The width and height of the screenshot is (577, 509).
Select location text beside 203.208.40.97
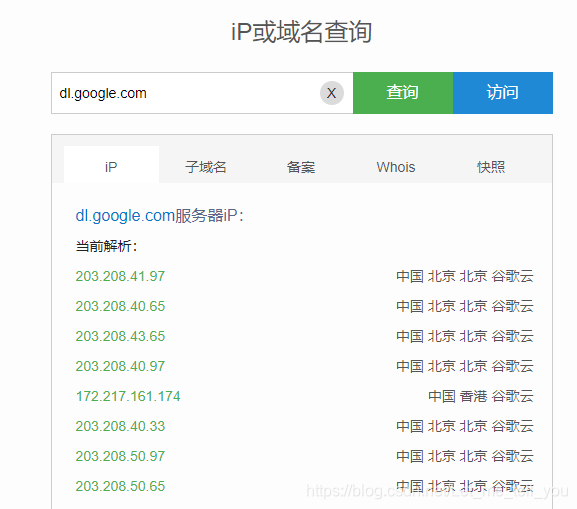pos(465,366)
